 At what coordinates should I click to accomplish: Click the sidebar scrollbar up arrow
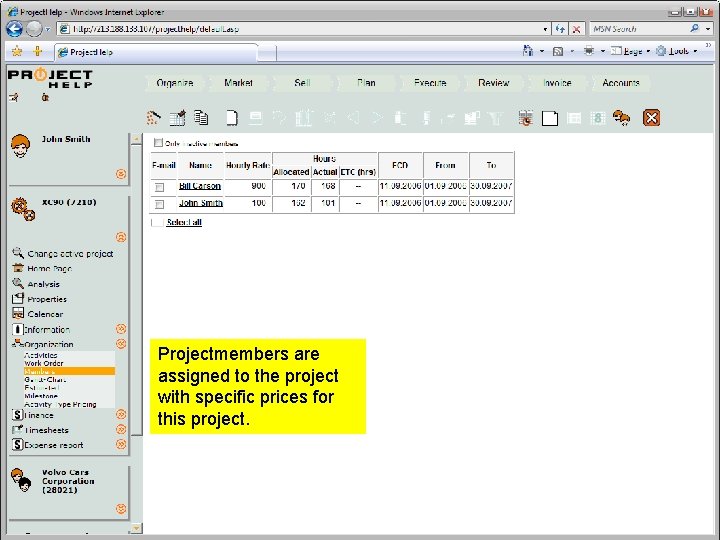pyautogui.click(x=136, y=138)
